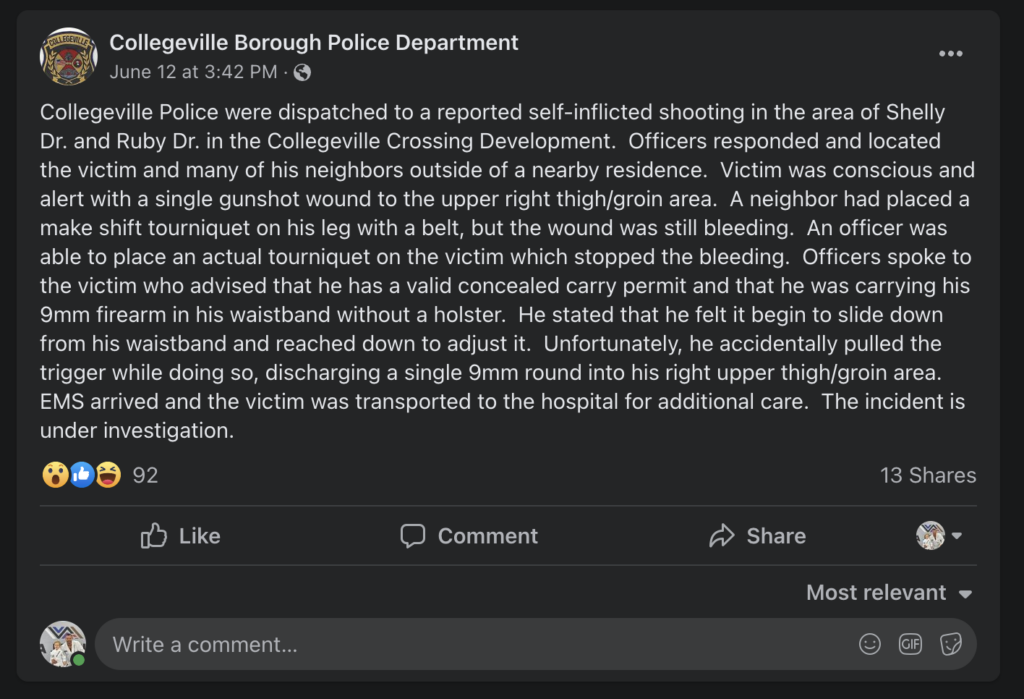Open Collegeville Borough Police Department page link
Viewport: 1024px width, 699px height.
(x=314, y=43)
